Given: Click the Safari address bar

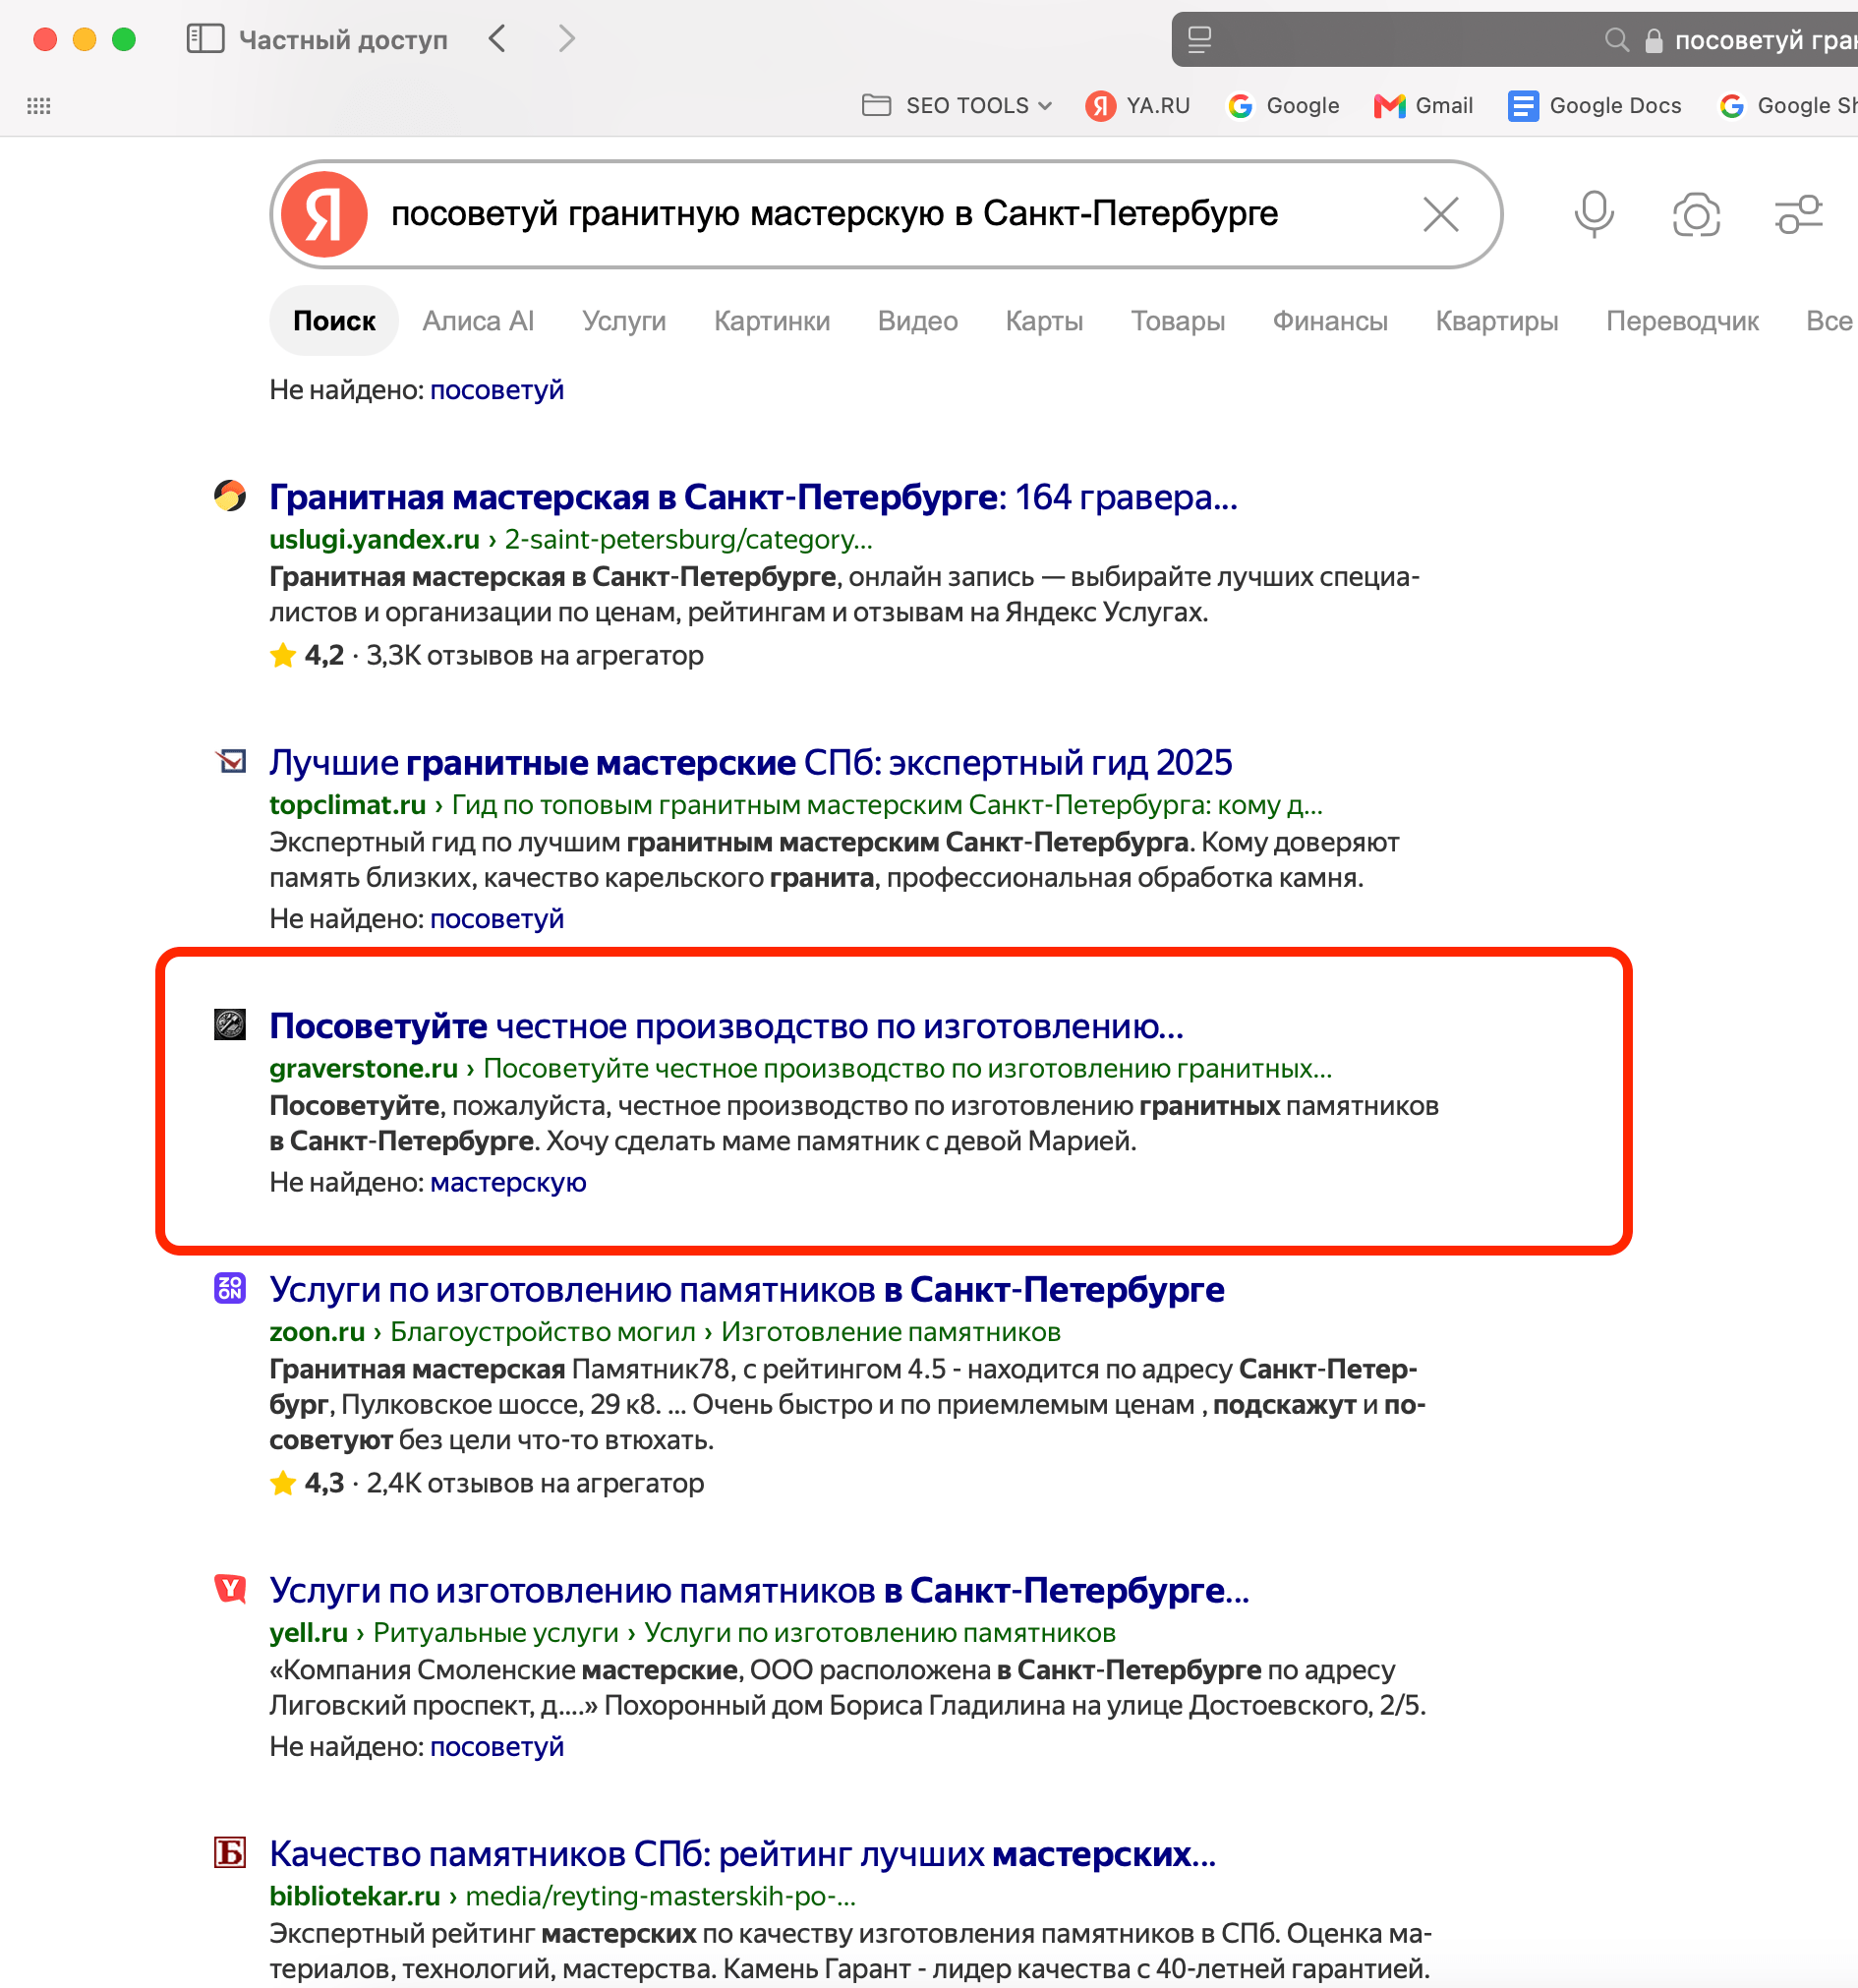Looking at the screenshot, I should click(x=1514, y=40).
